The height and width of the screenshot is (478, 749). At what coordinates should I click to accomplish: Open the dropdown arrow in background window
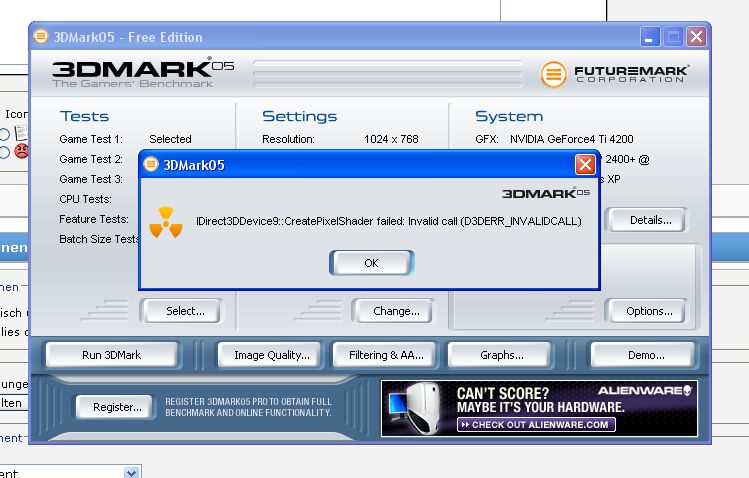pos(131,472)
